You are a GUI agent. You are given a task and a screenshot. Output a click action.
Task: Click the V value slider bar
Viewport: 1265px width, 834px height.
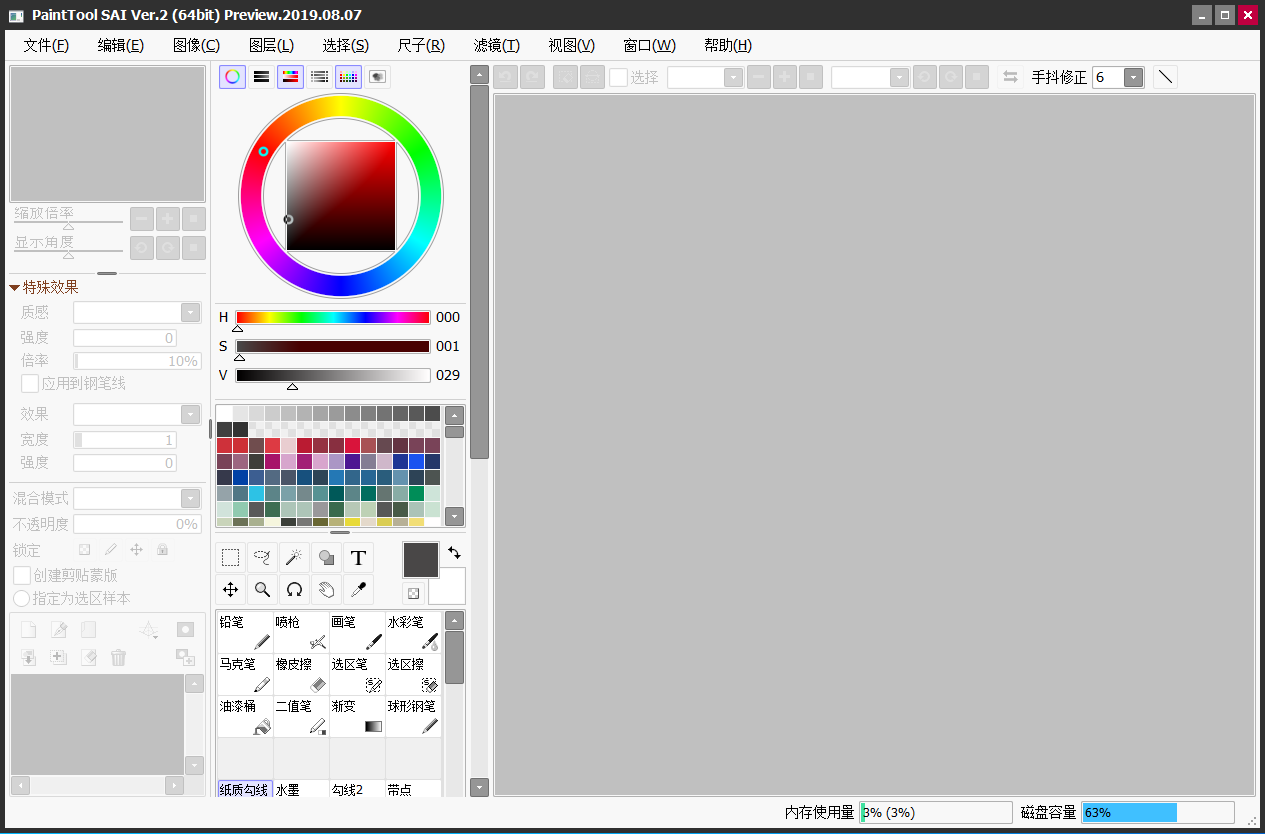tap(333, 375)
